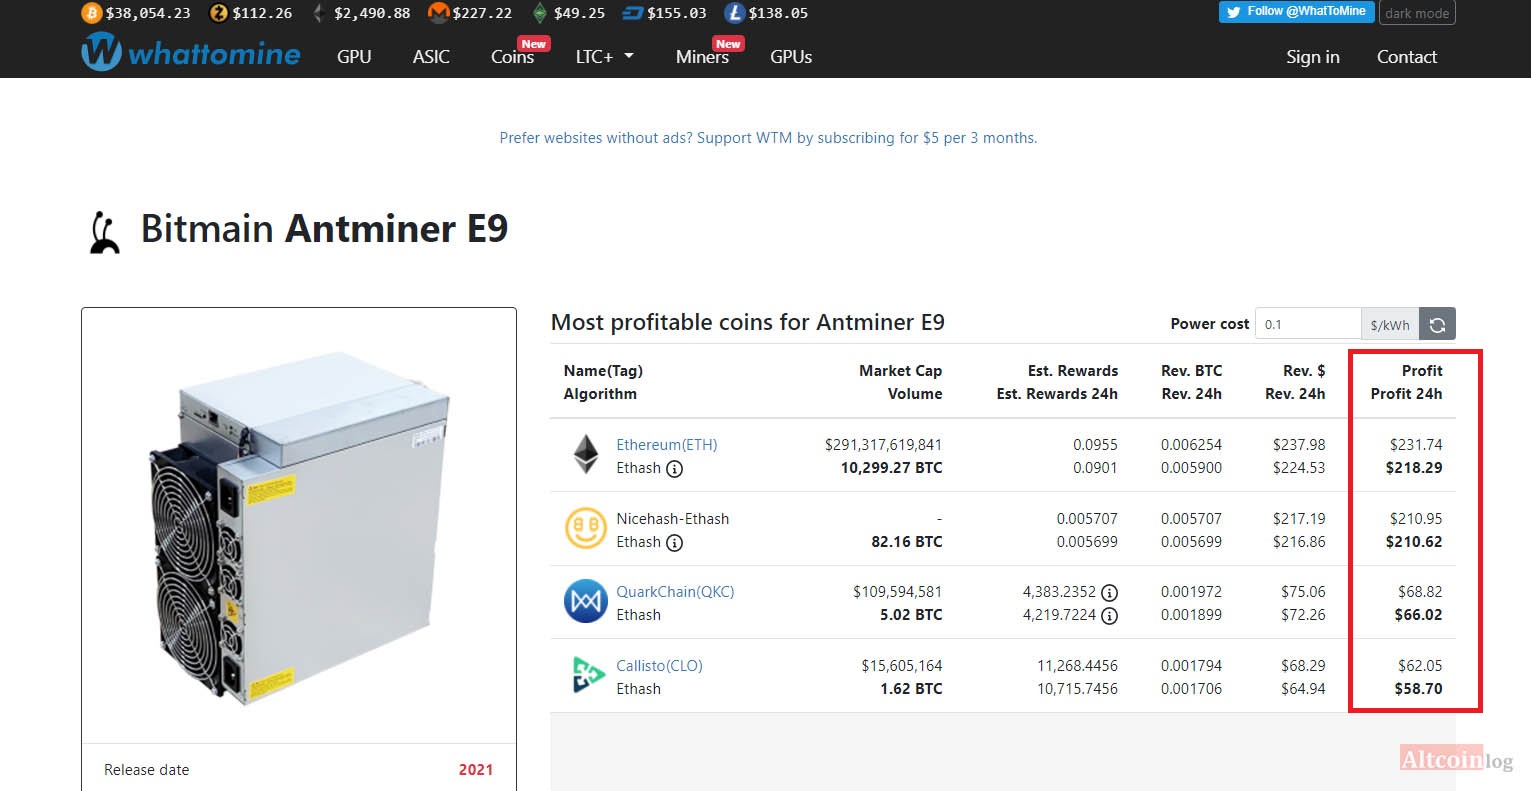Go to the Coins page

[512, 57]
